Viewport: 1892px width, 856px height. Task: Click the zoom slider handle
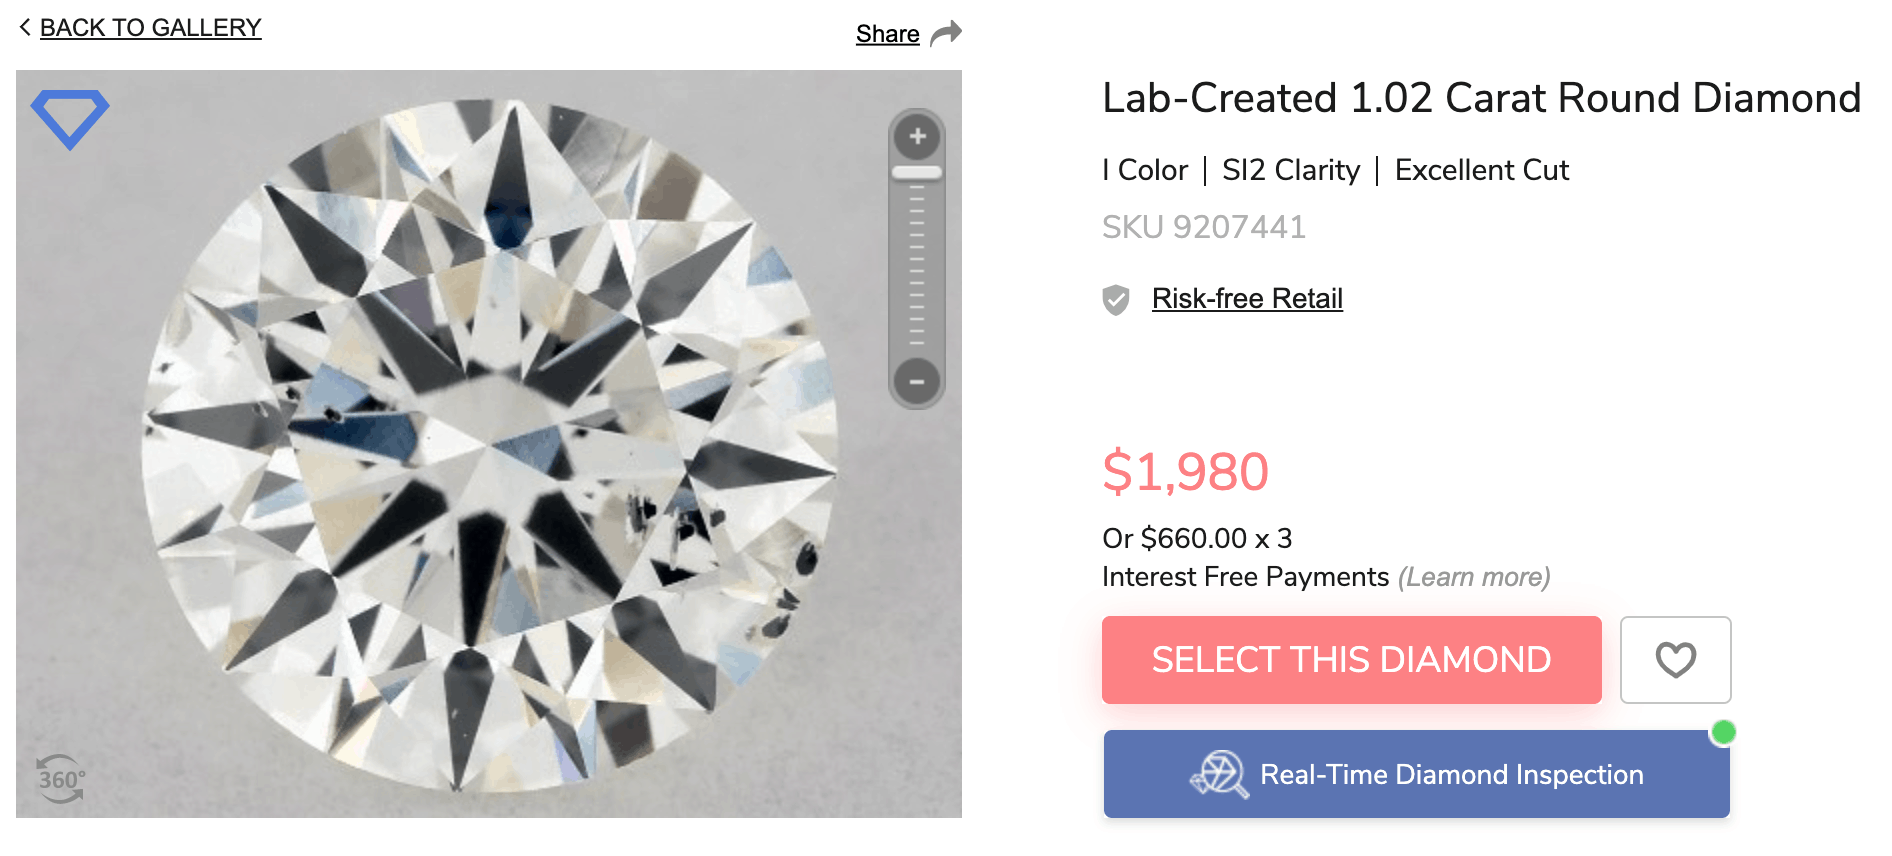(x=917, y=173)
